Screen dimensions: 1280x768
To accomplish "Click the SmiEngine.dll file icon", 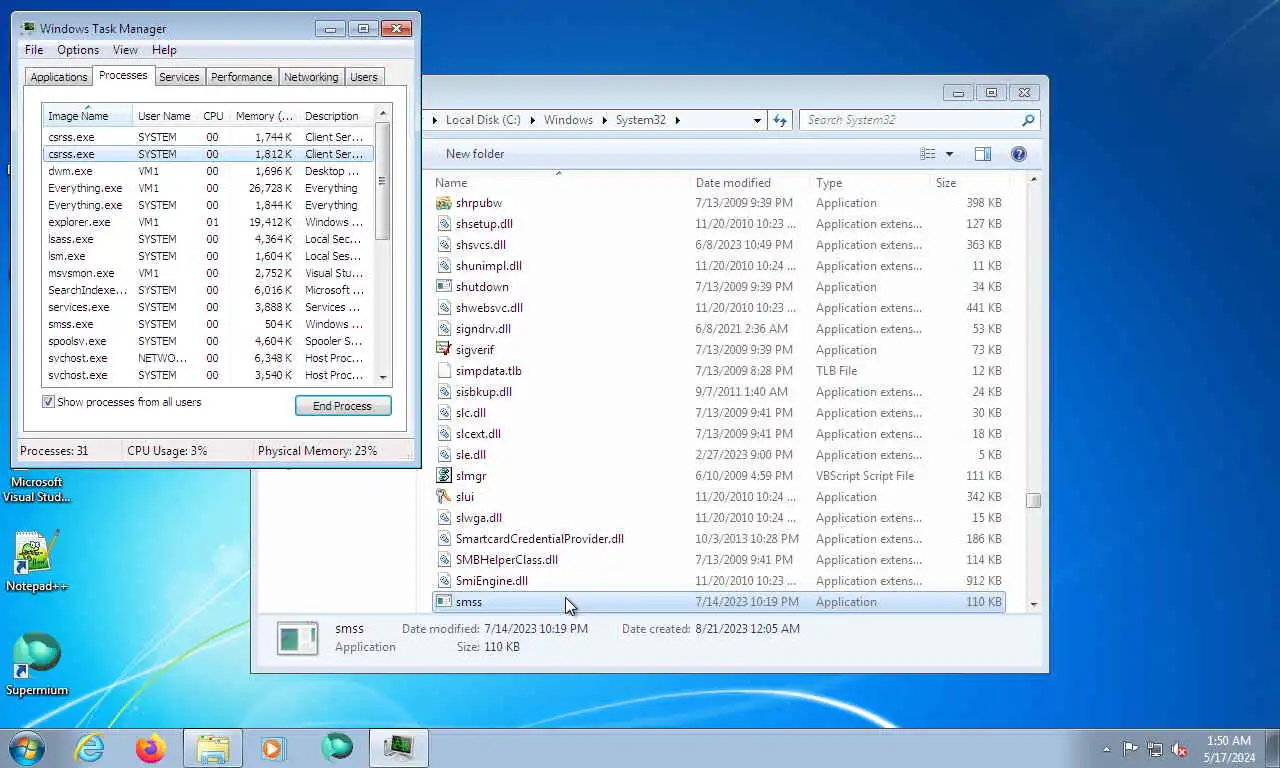I will [x=445, y=581].
